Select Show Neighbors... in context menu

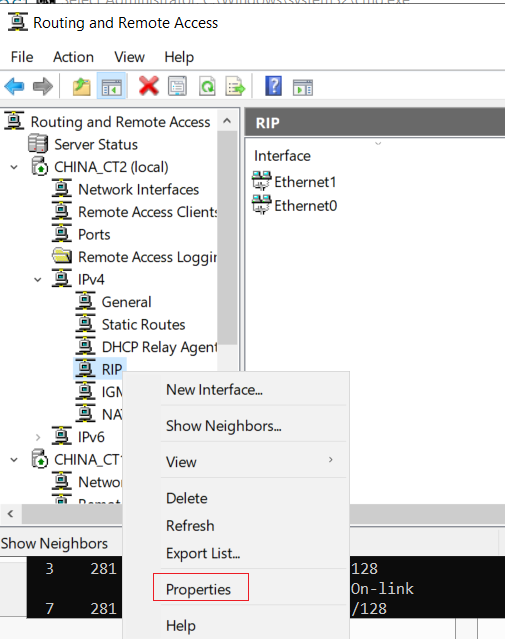(x=223, y=426)
